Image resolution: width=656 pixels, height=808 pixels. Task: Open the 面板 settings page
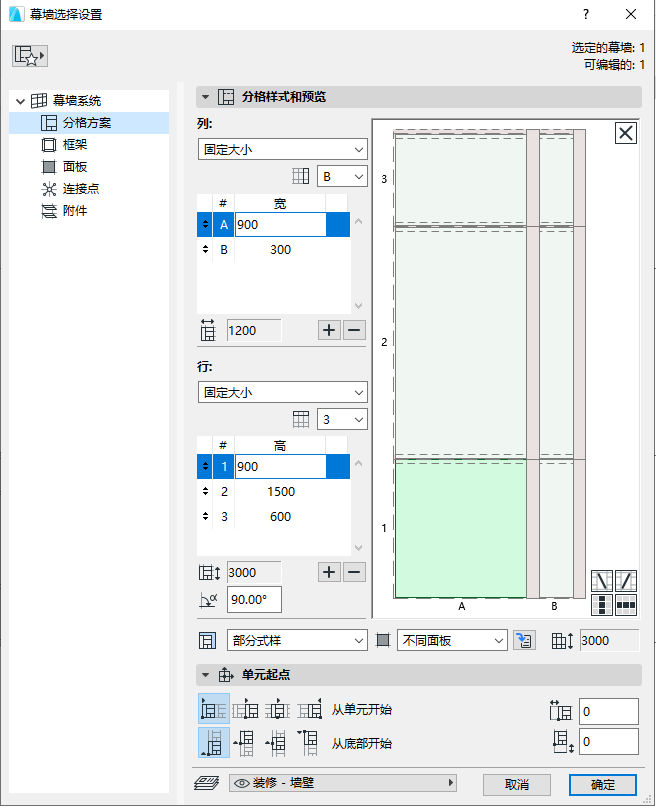tap(75, 167)
